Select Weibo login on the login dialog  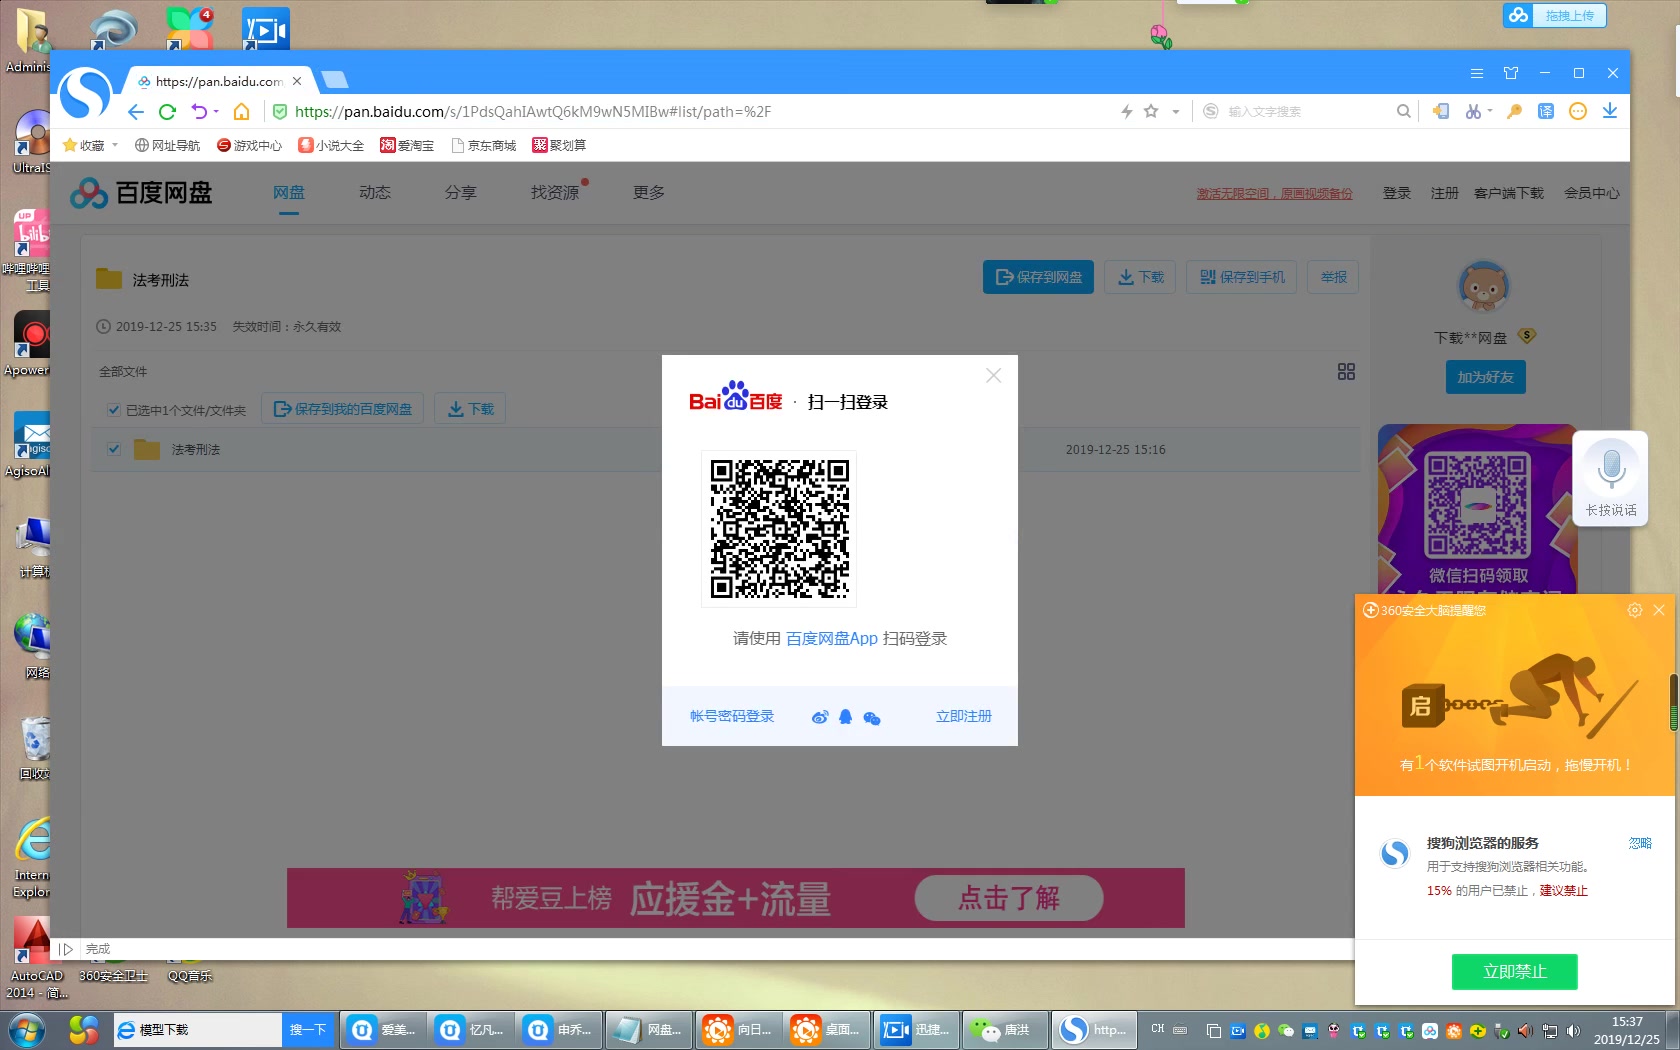[820, 717]
